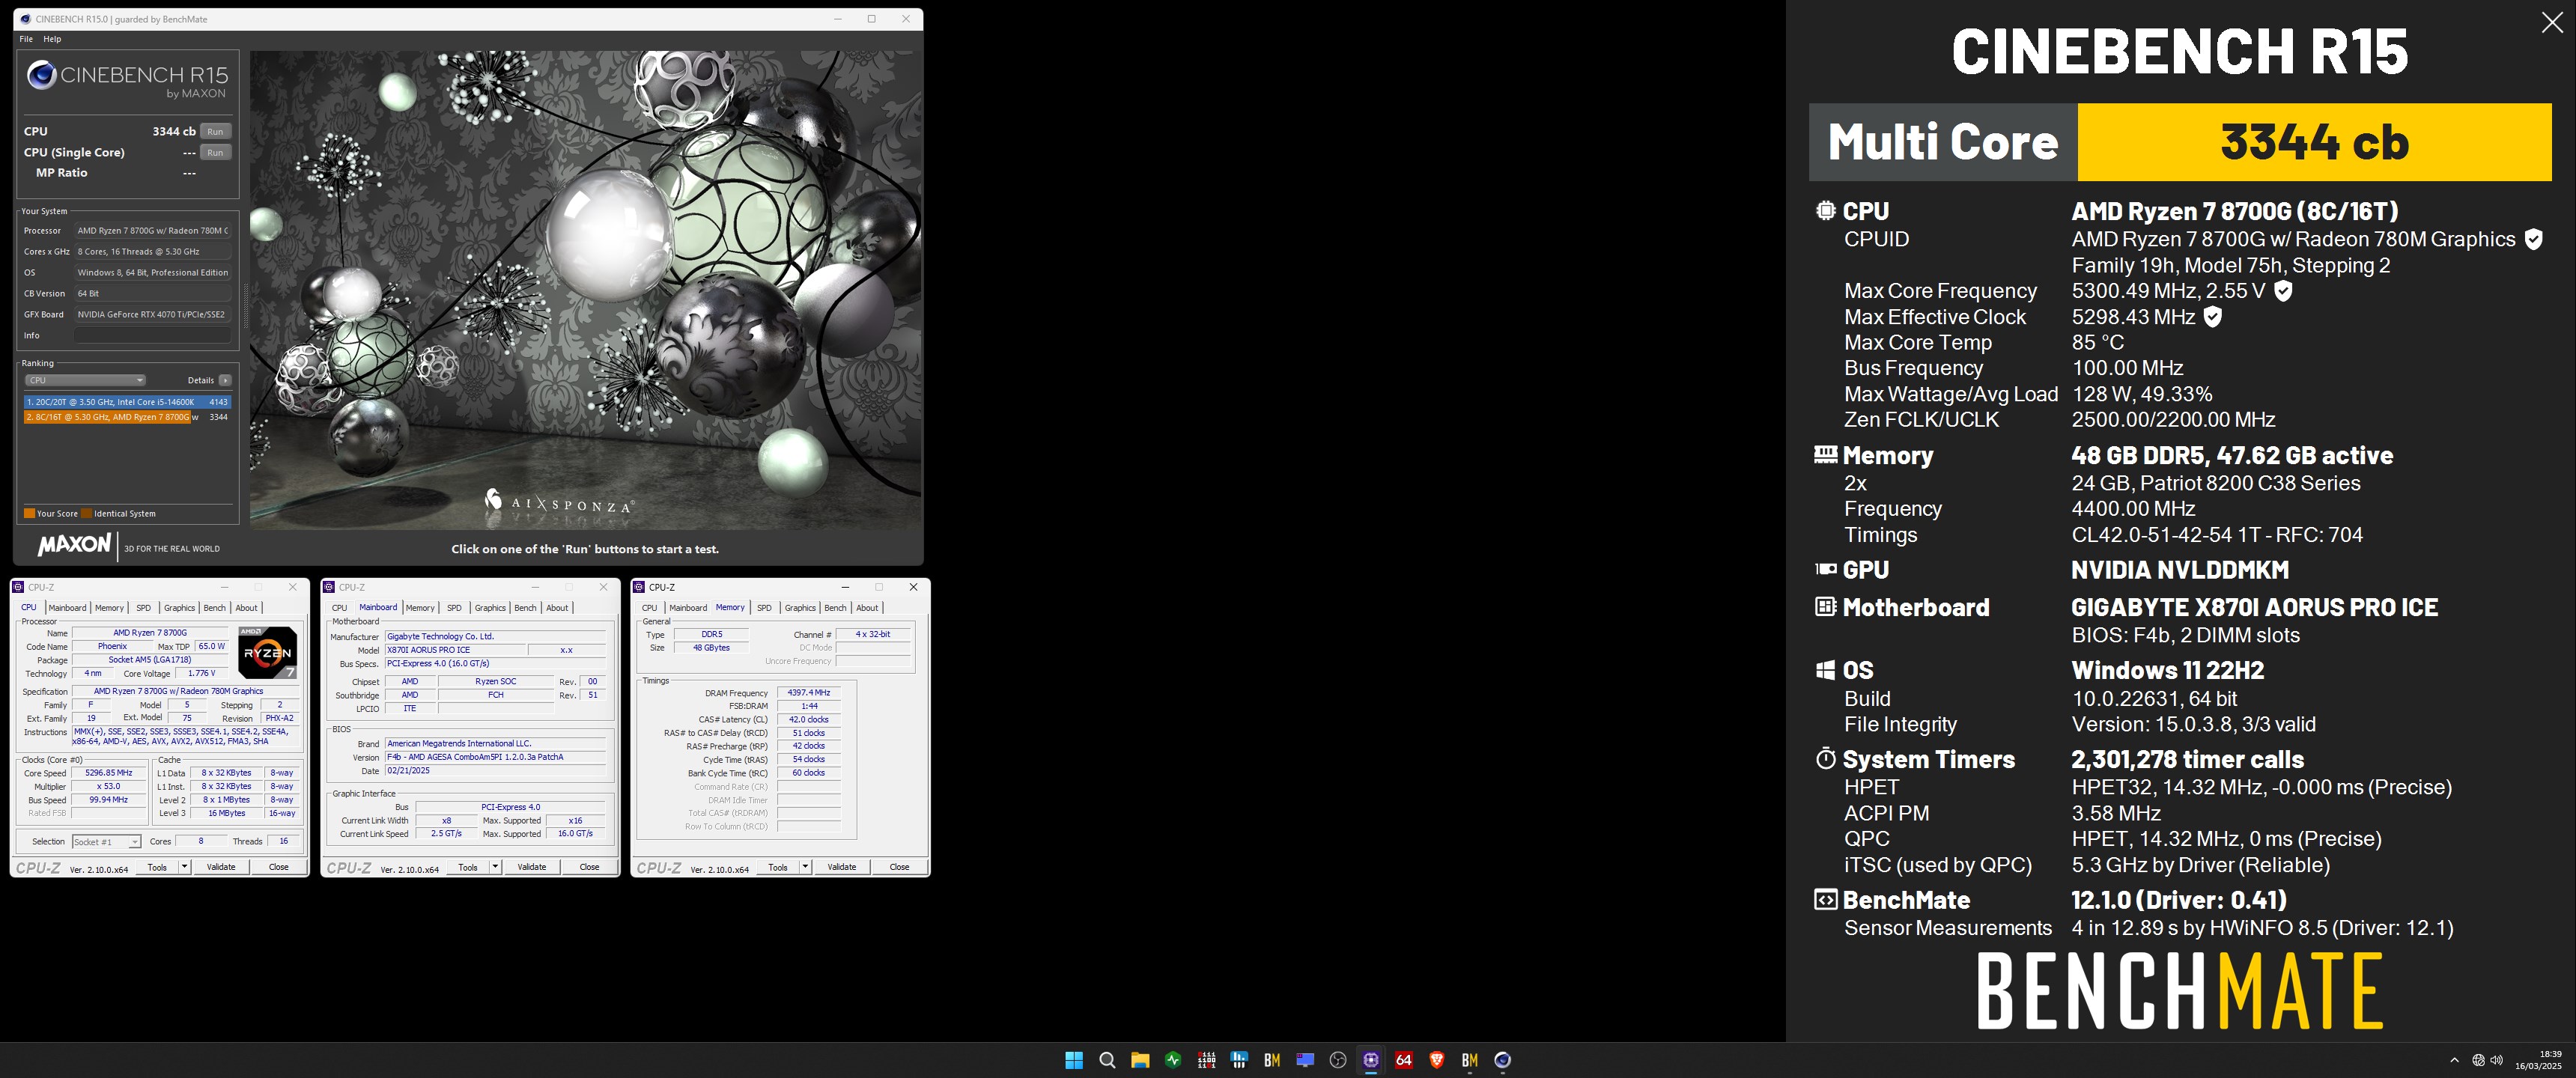Click the blue monitor taskbar icon
The height and width of the screenshot is (1078, 2576).
(1305, 1060)
